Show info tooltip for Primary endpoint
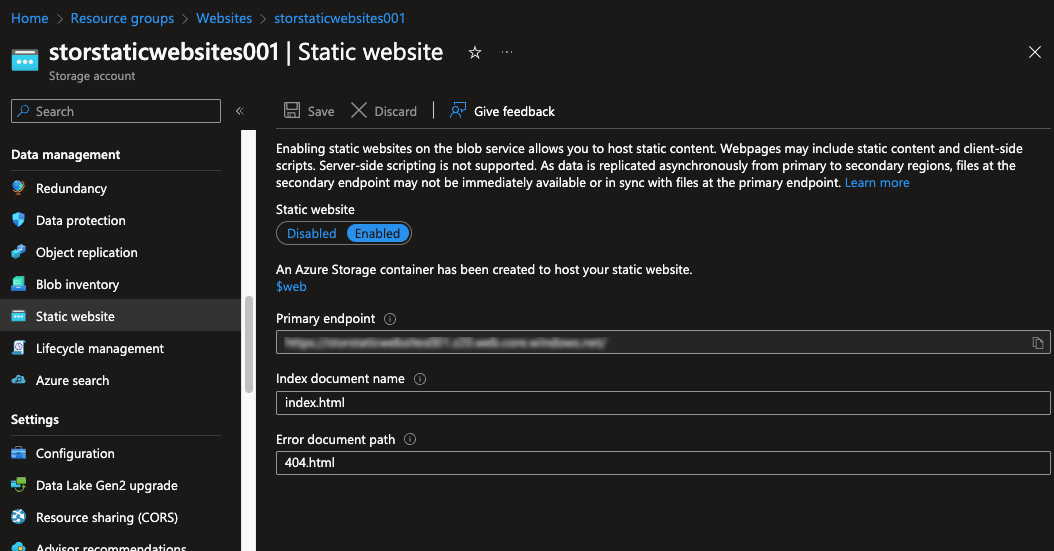 click(x=390, y=319)
